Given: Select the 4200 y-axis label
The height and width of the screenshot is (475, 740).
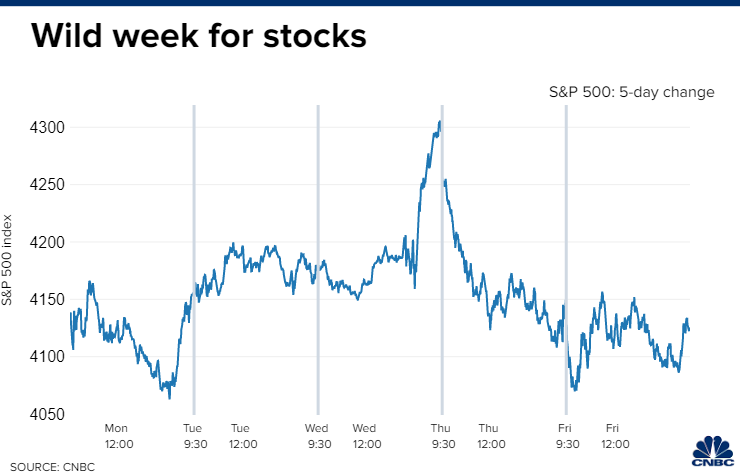Looking at the screenshot, I should point(47,242).
